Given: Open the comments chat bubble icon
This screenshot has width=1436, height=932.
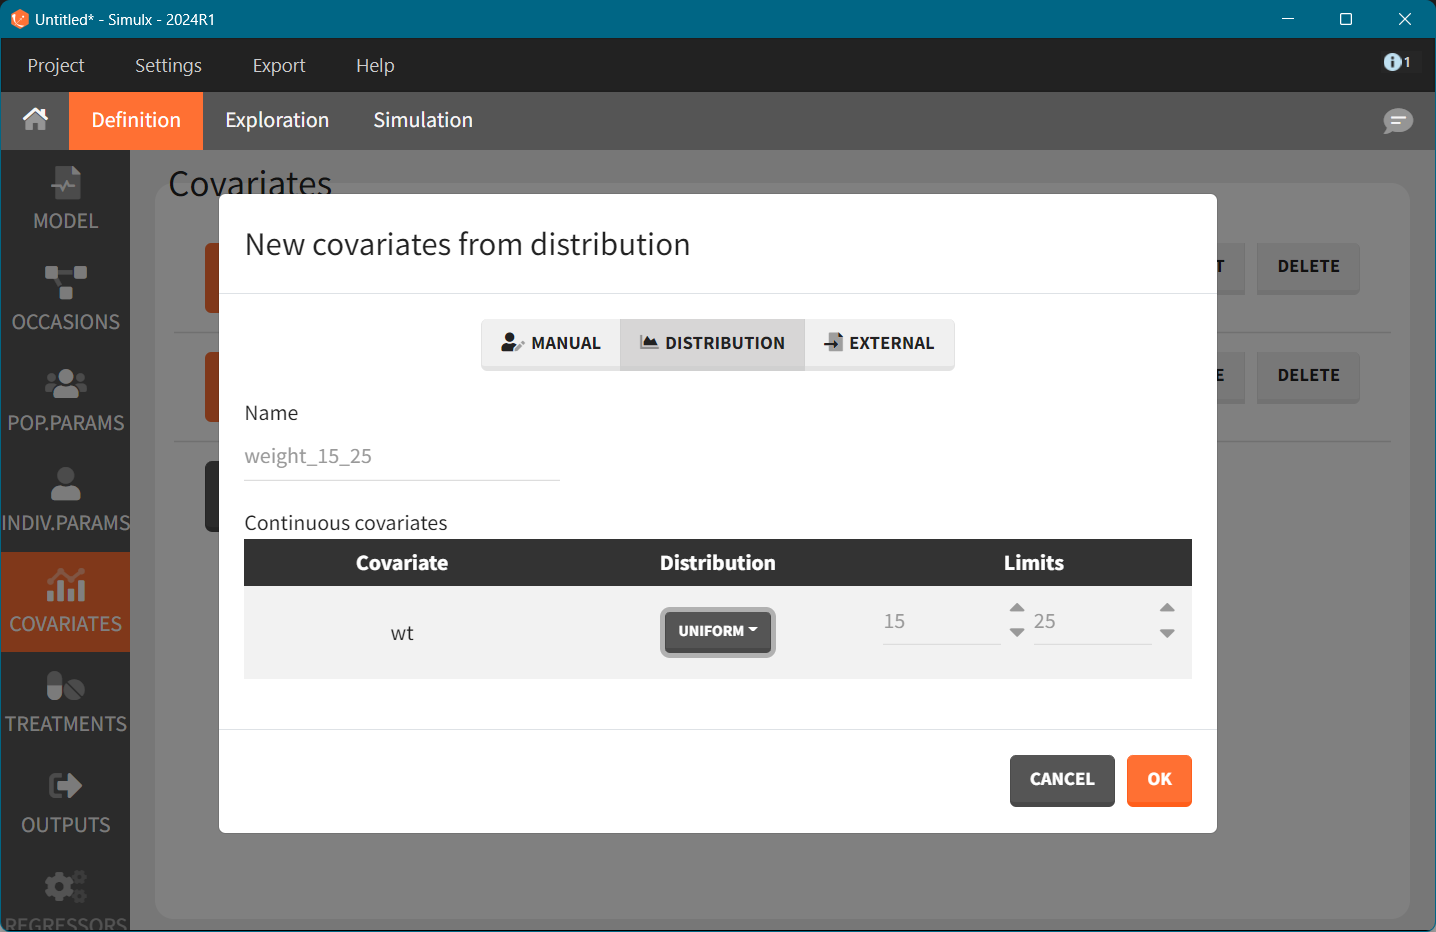Looking at the screenshot, I should [x=1397, y=121].
